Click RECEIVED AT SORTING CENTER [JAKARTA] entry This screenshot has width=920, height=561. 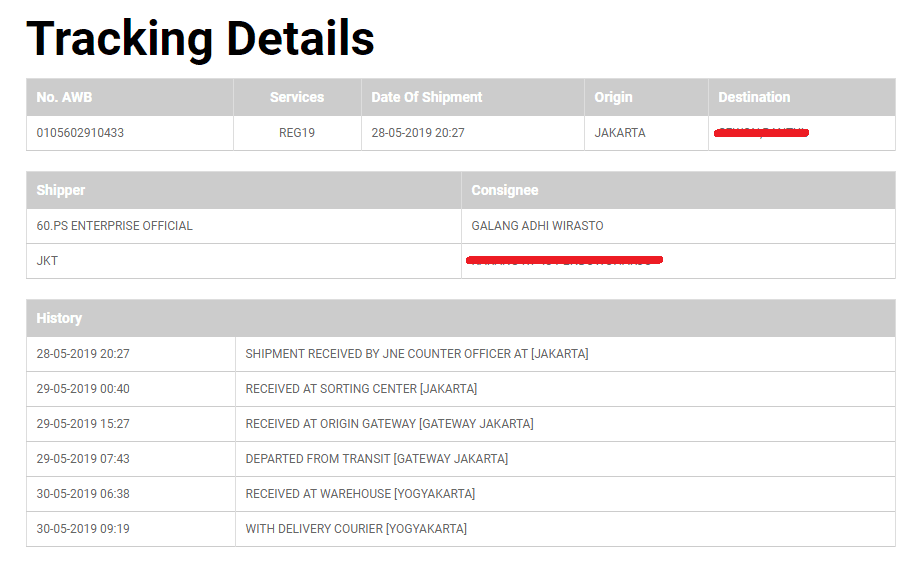(361, 389)
